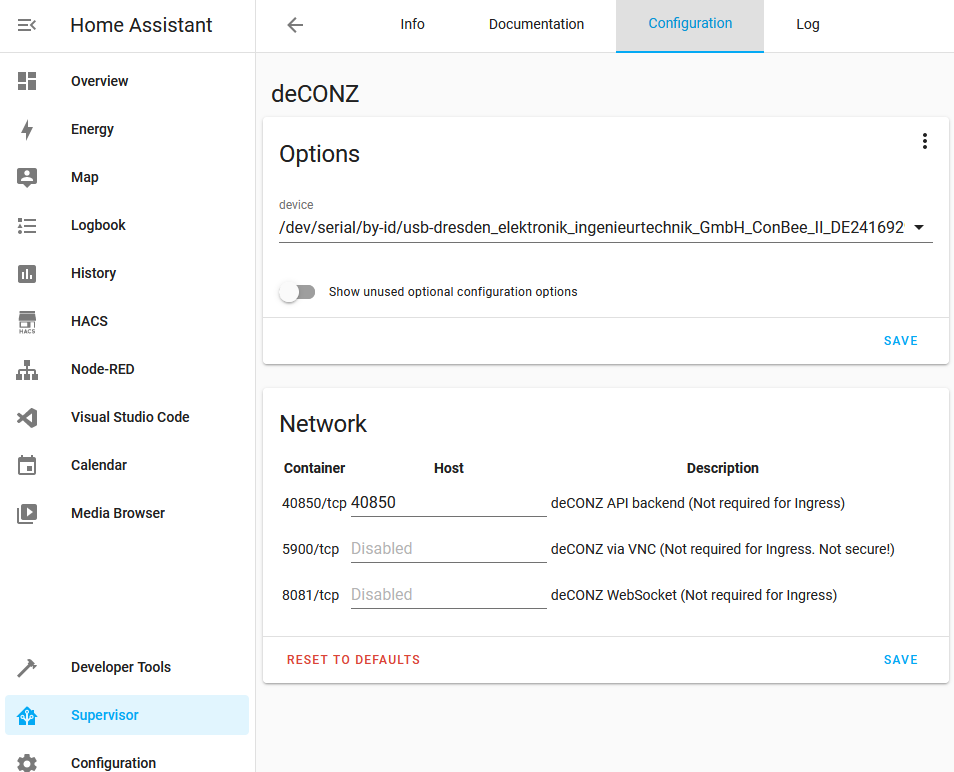
Task: Click the 40850/tcp container label
Action: tap(314, 504)
